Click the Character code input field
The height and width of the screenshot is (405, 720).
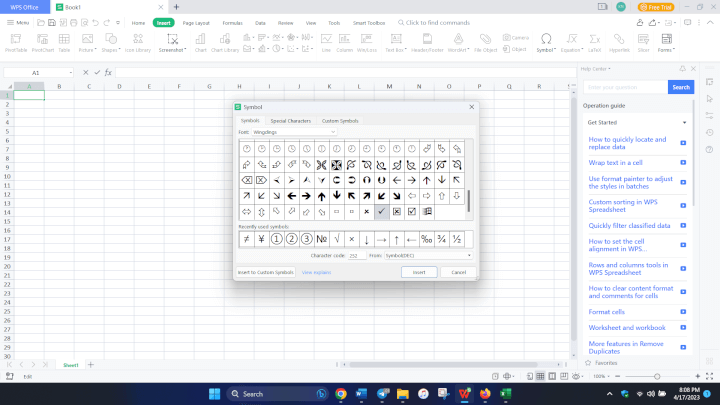(x=357, y=255)
